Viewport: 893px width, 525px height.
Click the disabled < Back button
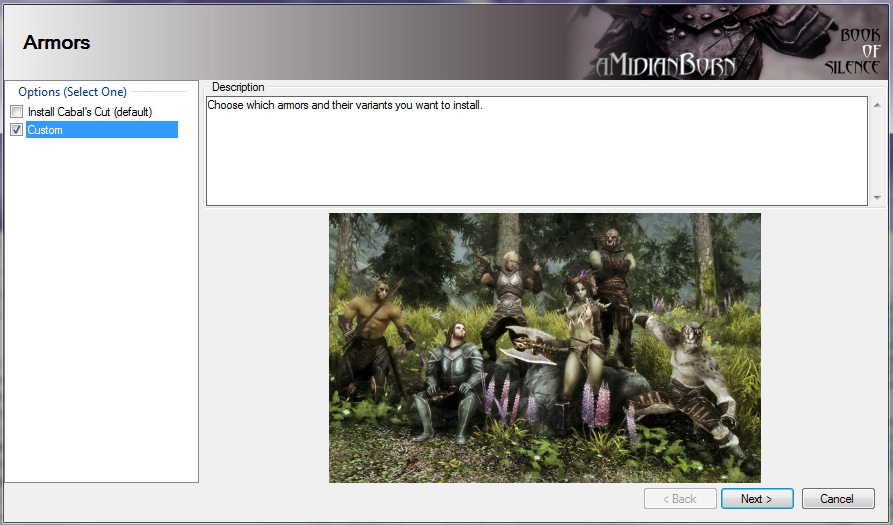pos(680,499)
